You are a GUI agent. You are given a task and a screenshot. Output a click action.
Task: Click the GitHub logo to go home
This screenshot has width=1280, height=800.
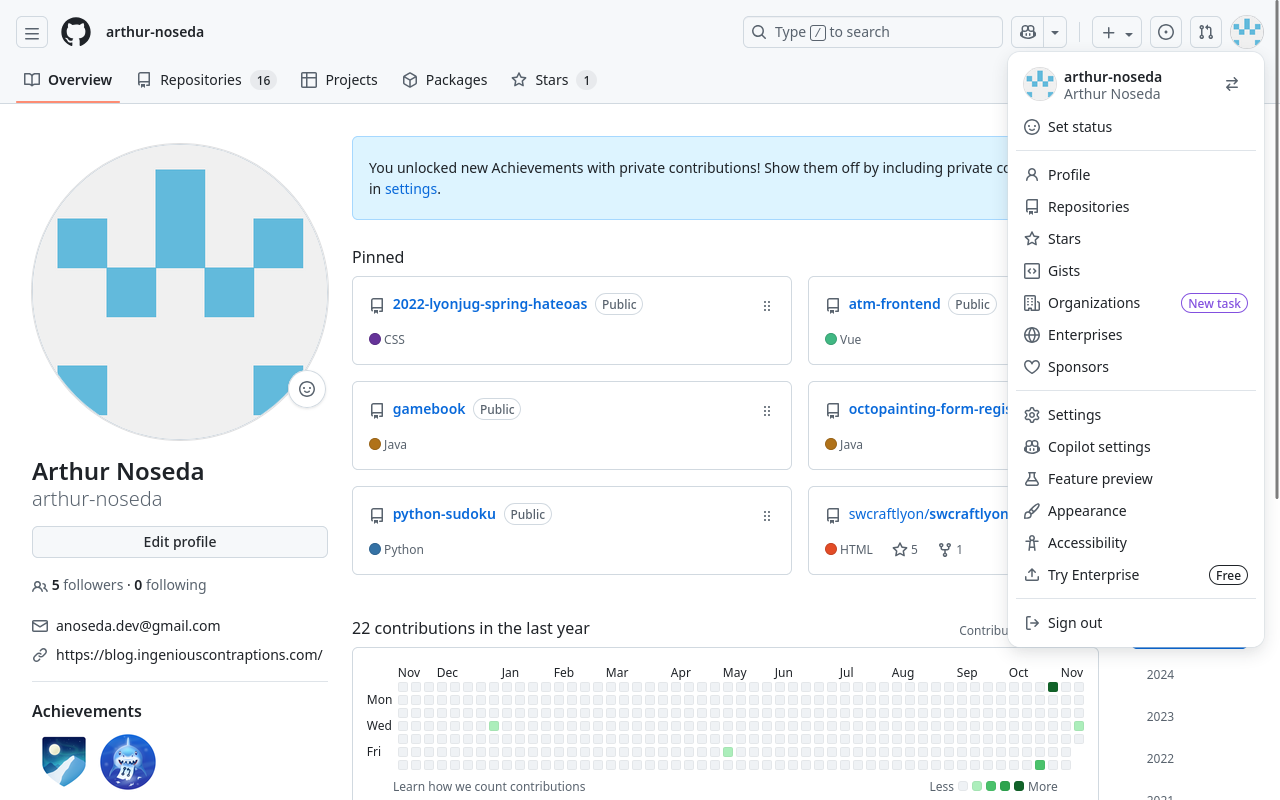[75, 31]
